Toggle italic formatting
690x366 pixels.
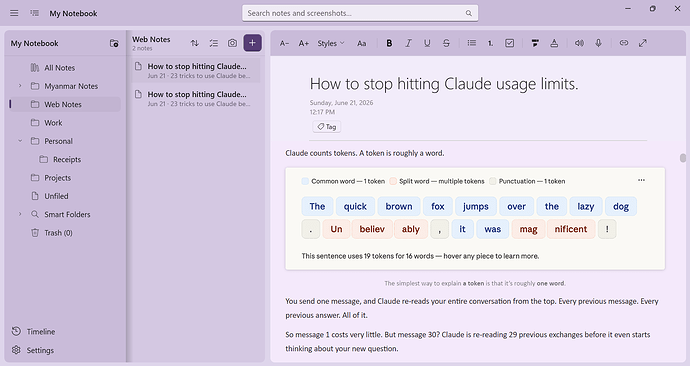click(x=408, y=43)
